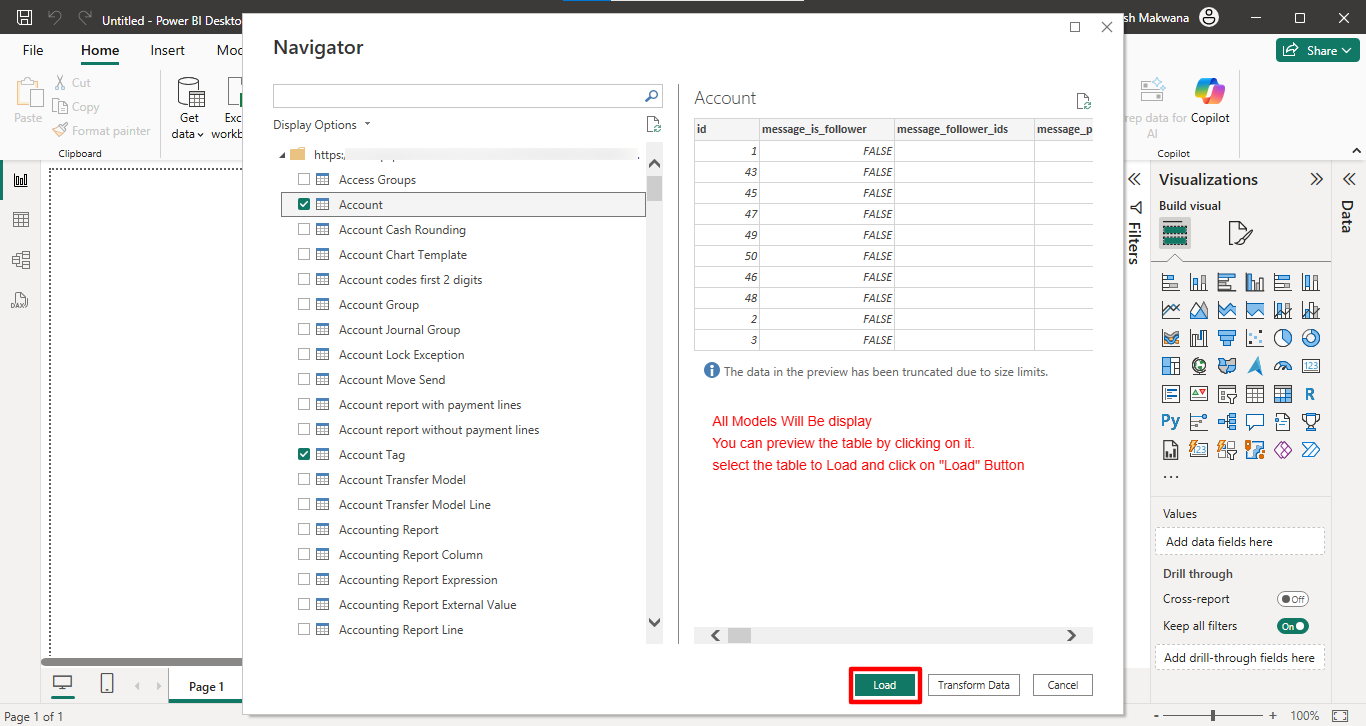Viewport: 1366px width, 726px height.
Task: Select the decomposition tree visual
Action: point(1227,422)
